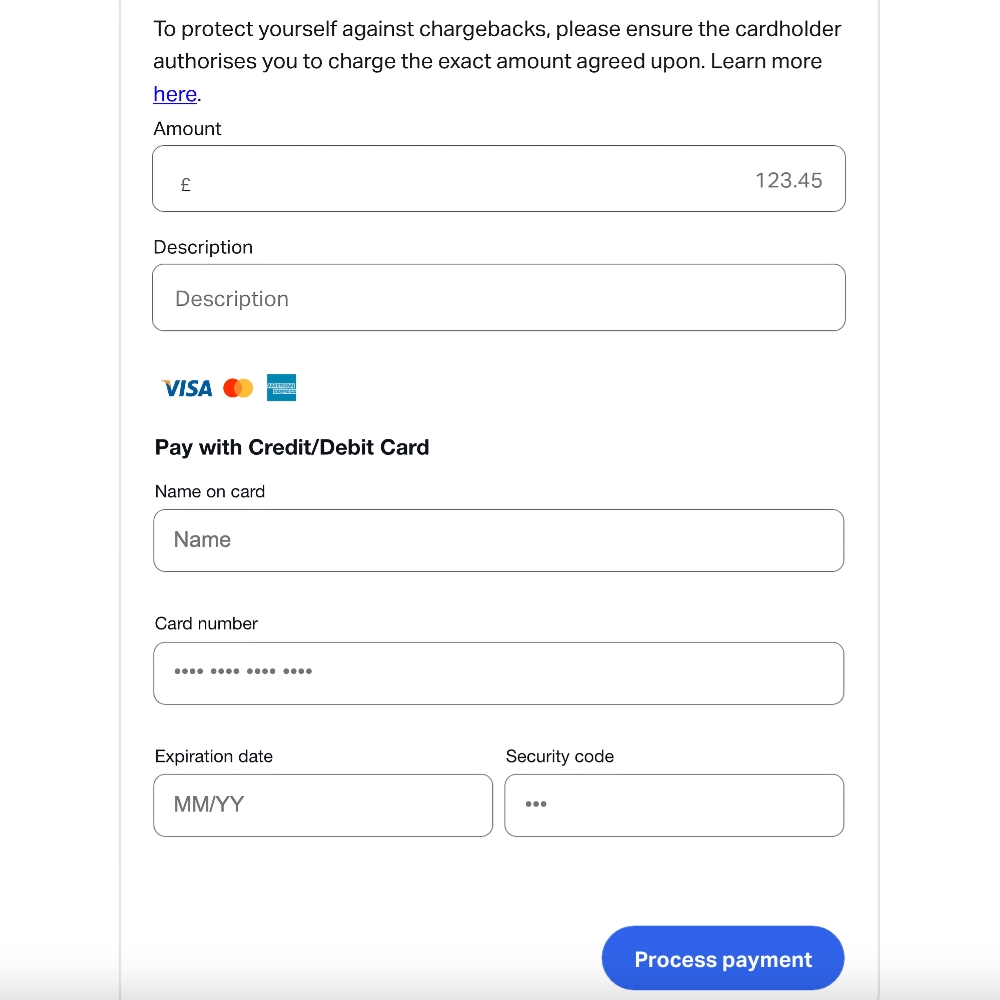Select the Description text box

[x=499, y=298]
